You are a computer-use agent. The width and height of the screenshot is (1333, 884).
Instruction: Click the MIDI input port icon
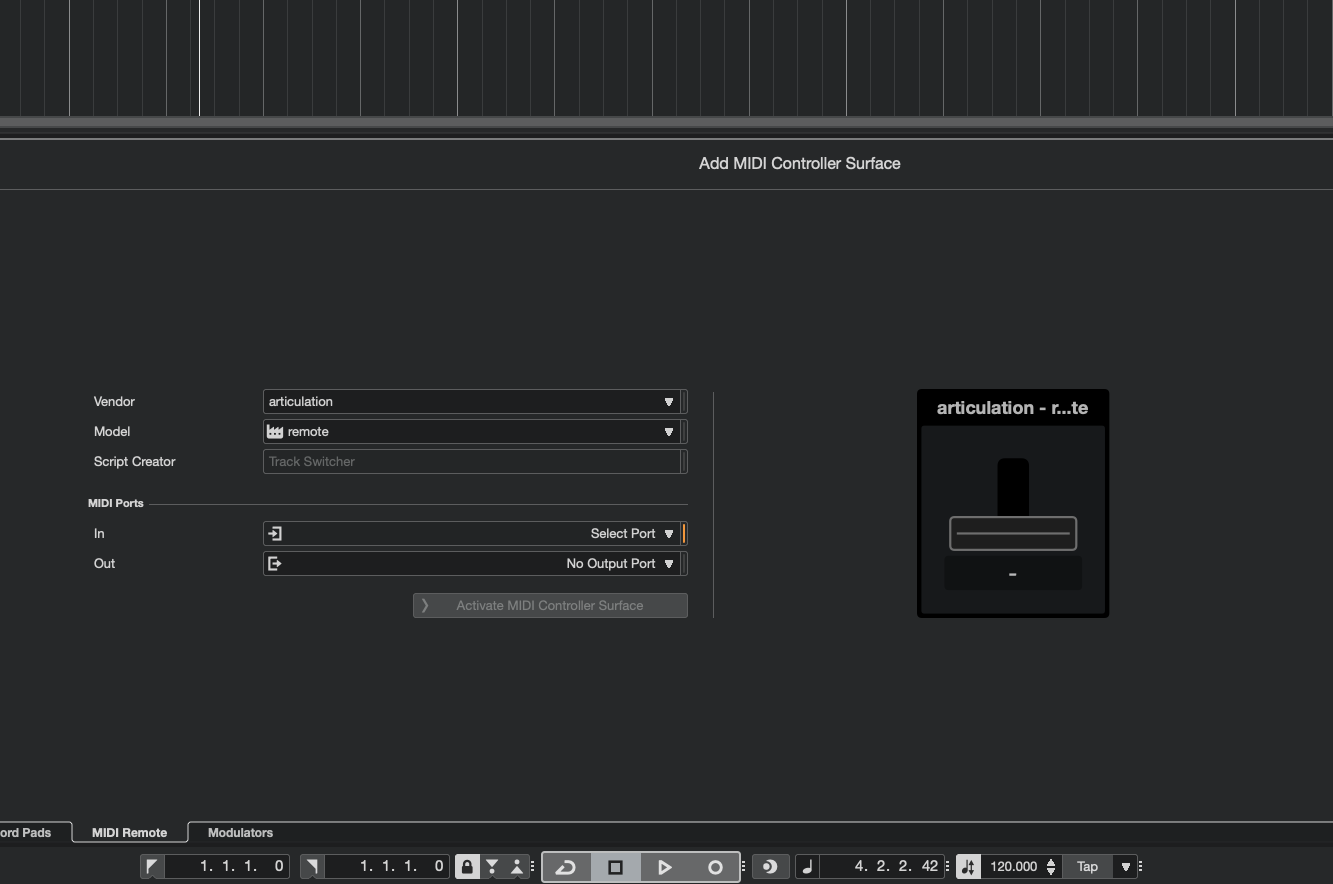click(275, 533)
